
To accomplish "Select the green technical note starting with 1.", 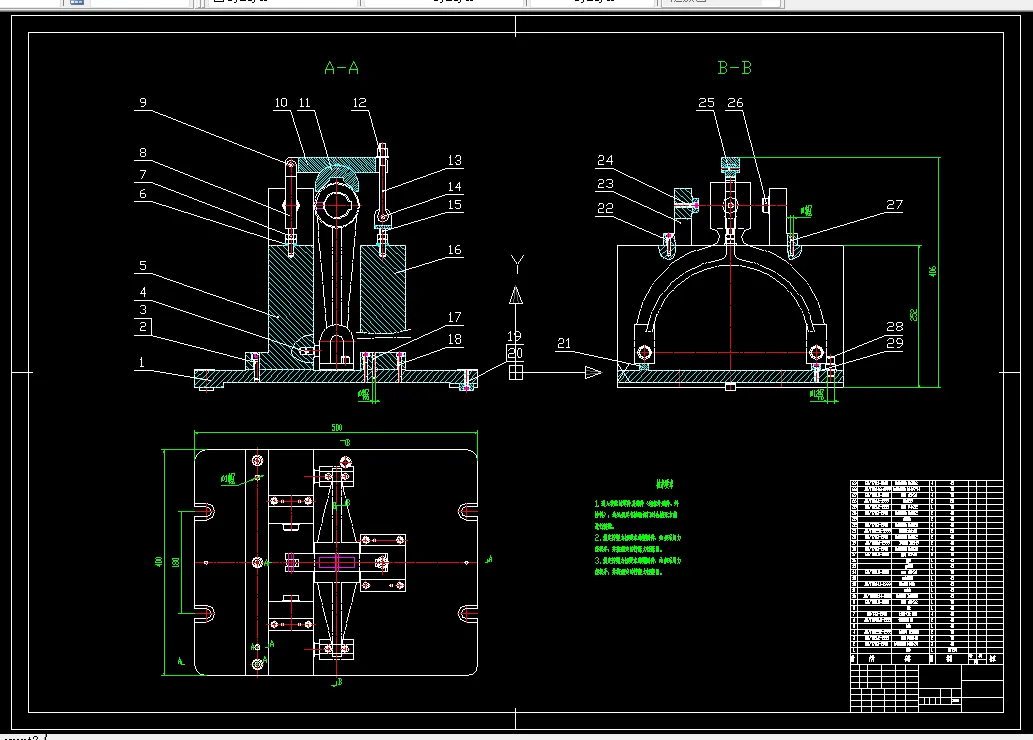I will tap(636, 515).
